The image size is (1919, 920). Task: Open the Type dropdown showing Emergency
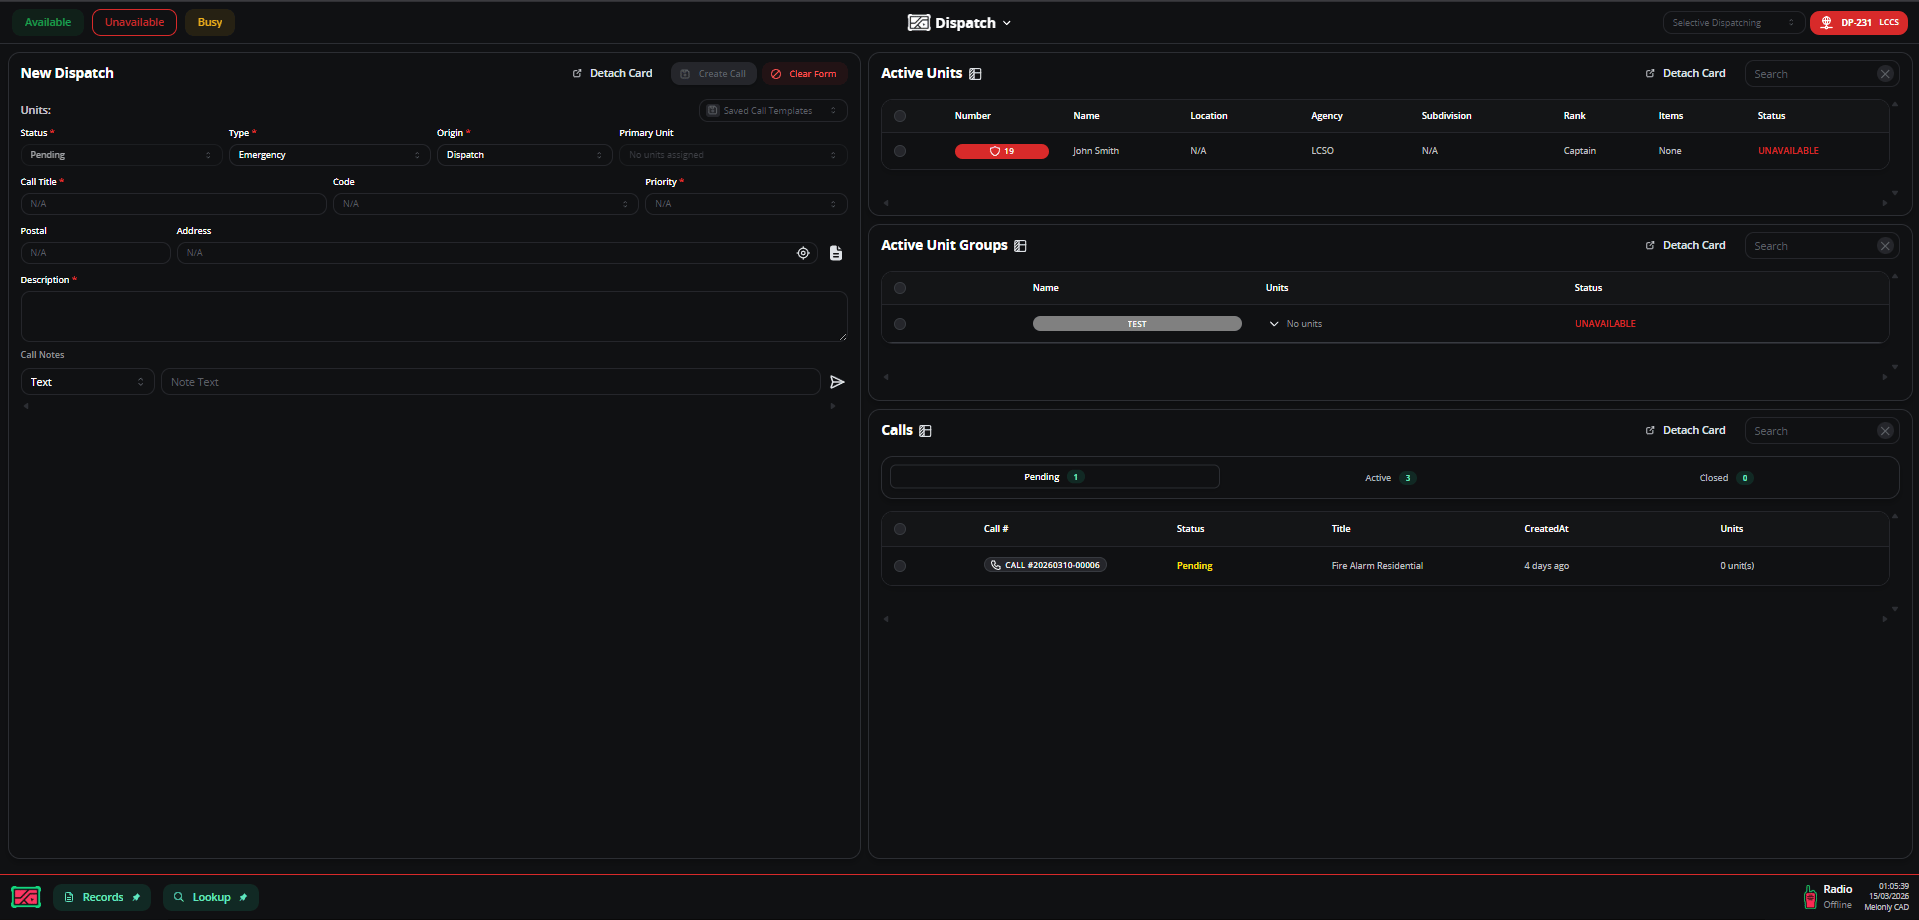[329, 155]
